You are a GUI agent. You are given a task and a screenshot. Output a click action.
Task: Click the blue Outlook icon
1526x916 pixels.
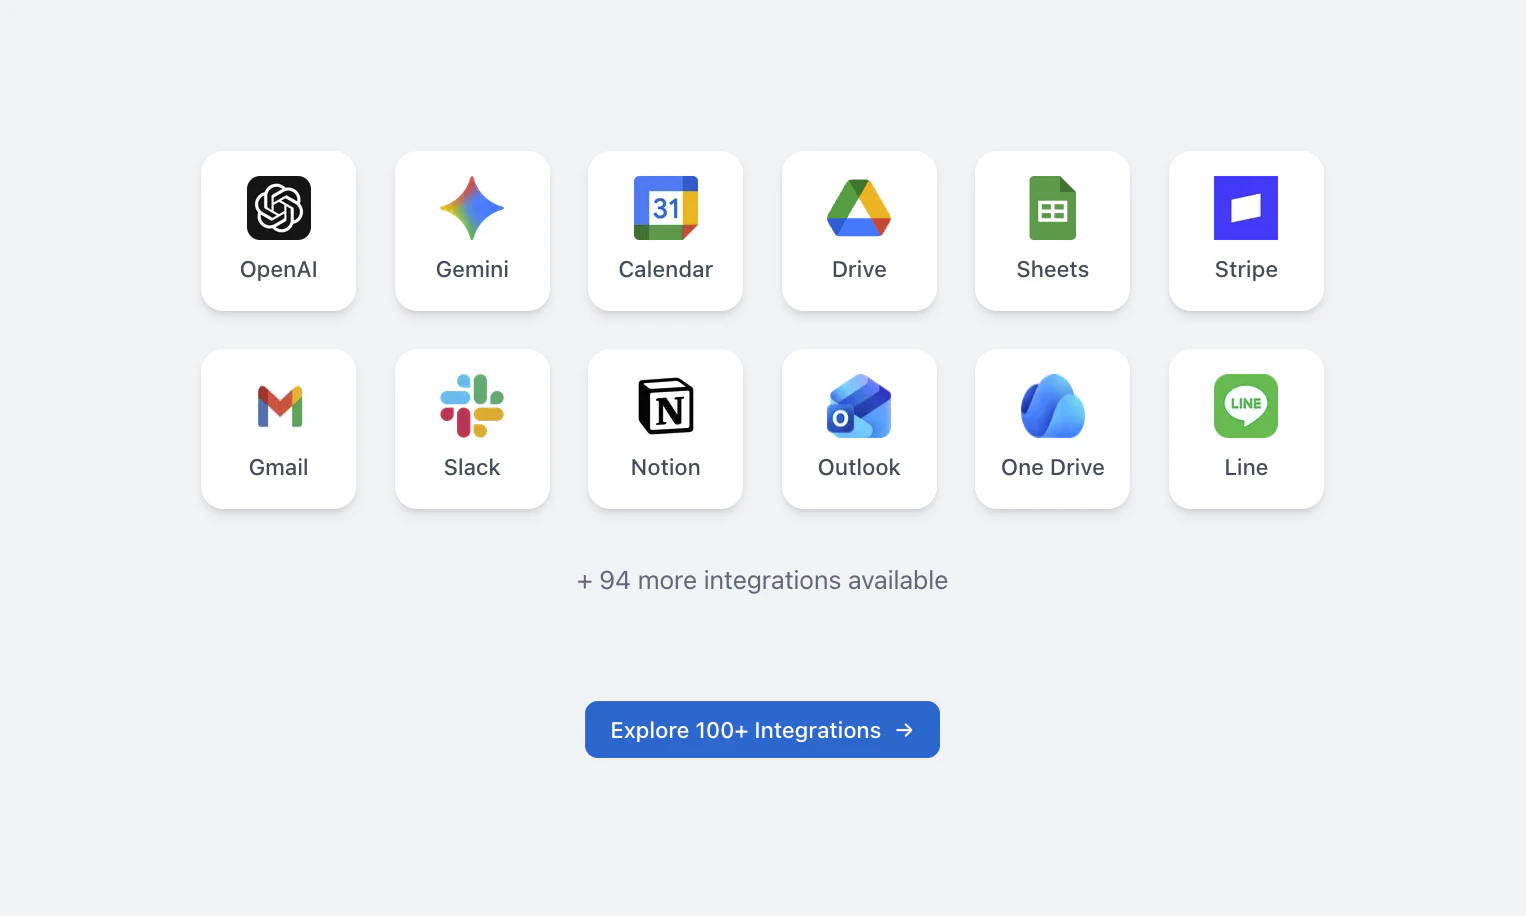859,406
